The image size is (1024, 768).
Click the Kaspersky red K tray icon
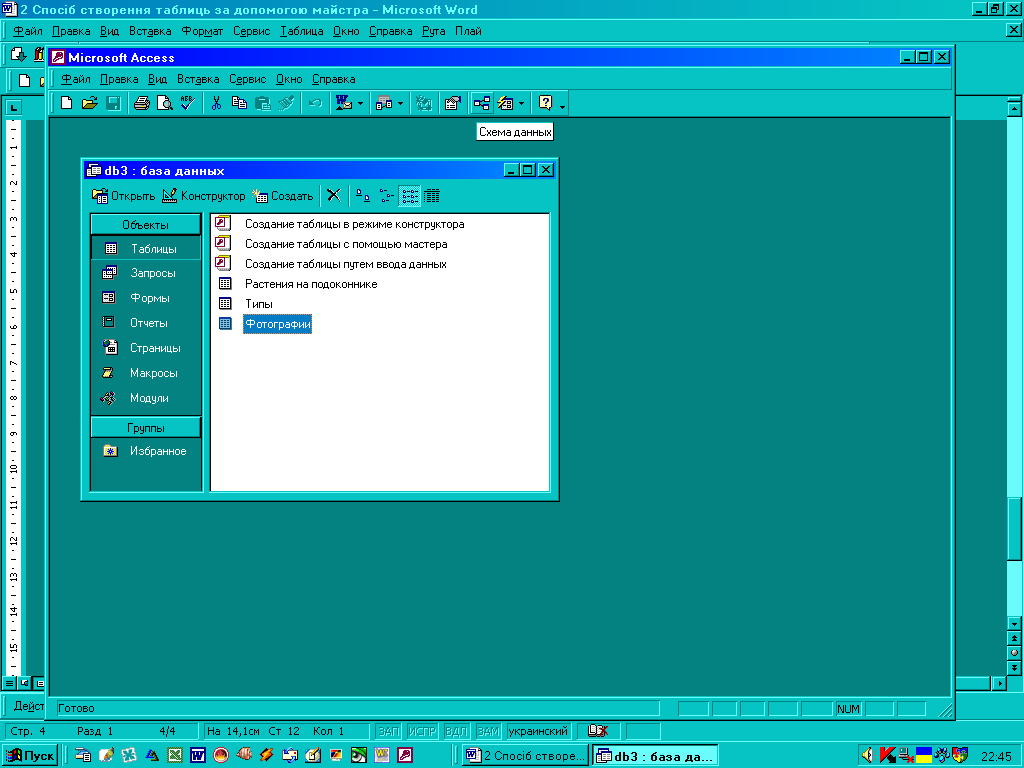click(887, 756)
